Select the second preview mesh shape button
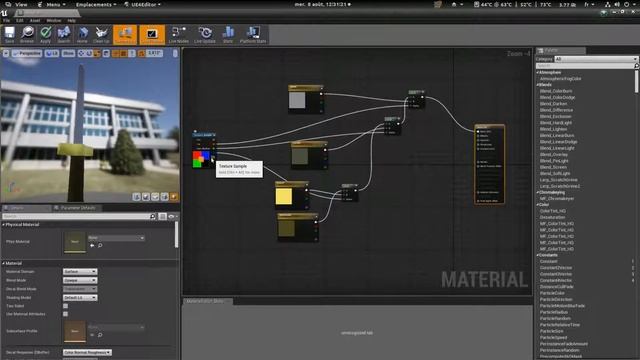The height and width of the screenshot is (360, 640). tap(146, 197)
